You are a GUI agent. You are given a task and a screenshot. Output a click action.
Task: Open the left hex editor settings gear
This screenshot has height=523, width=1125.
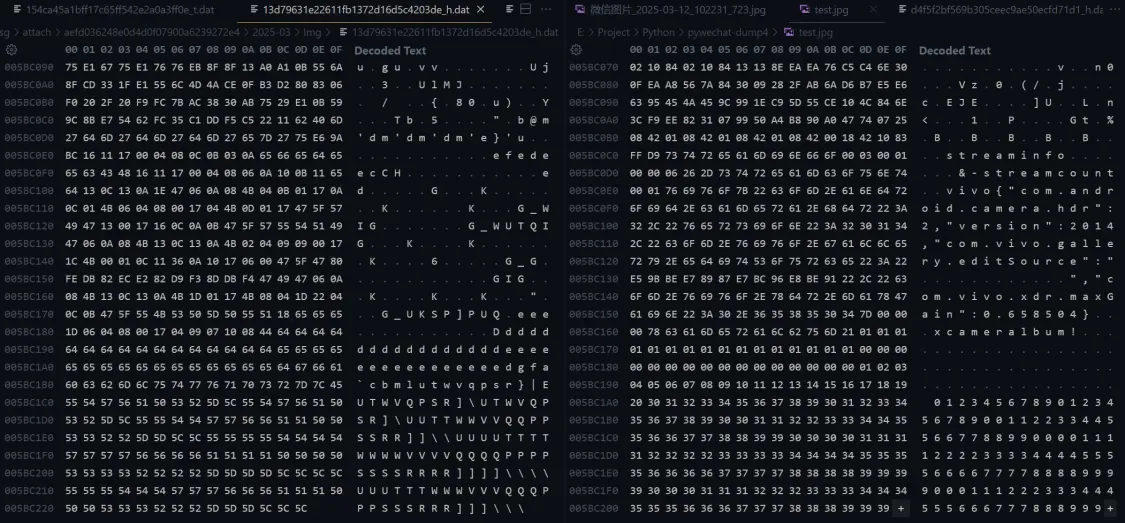pos(11,50)
